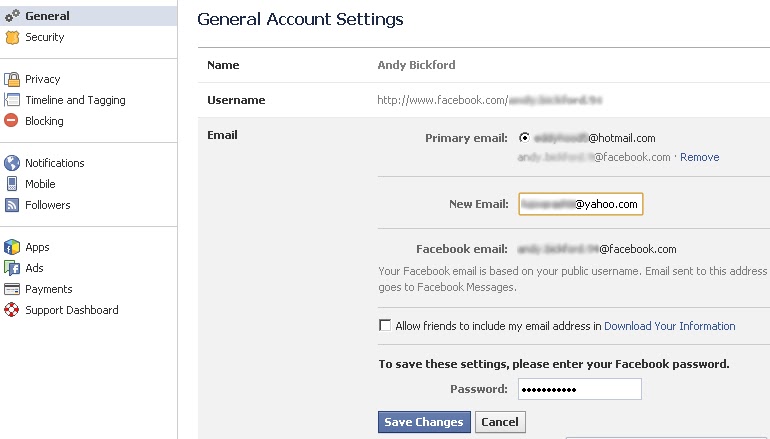Click the Payments credit card icon

[12, 289]
